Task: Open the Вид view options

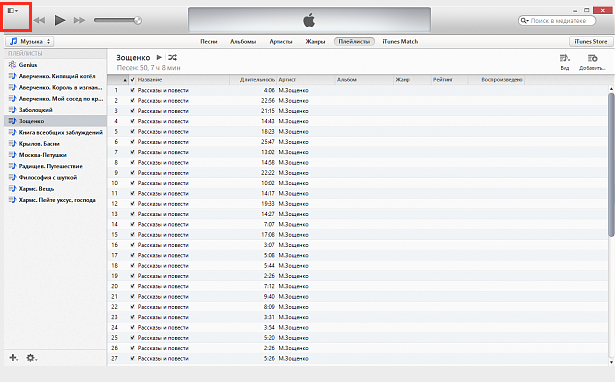Action: point(565,62)
